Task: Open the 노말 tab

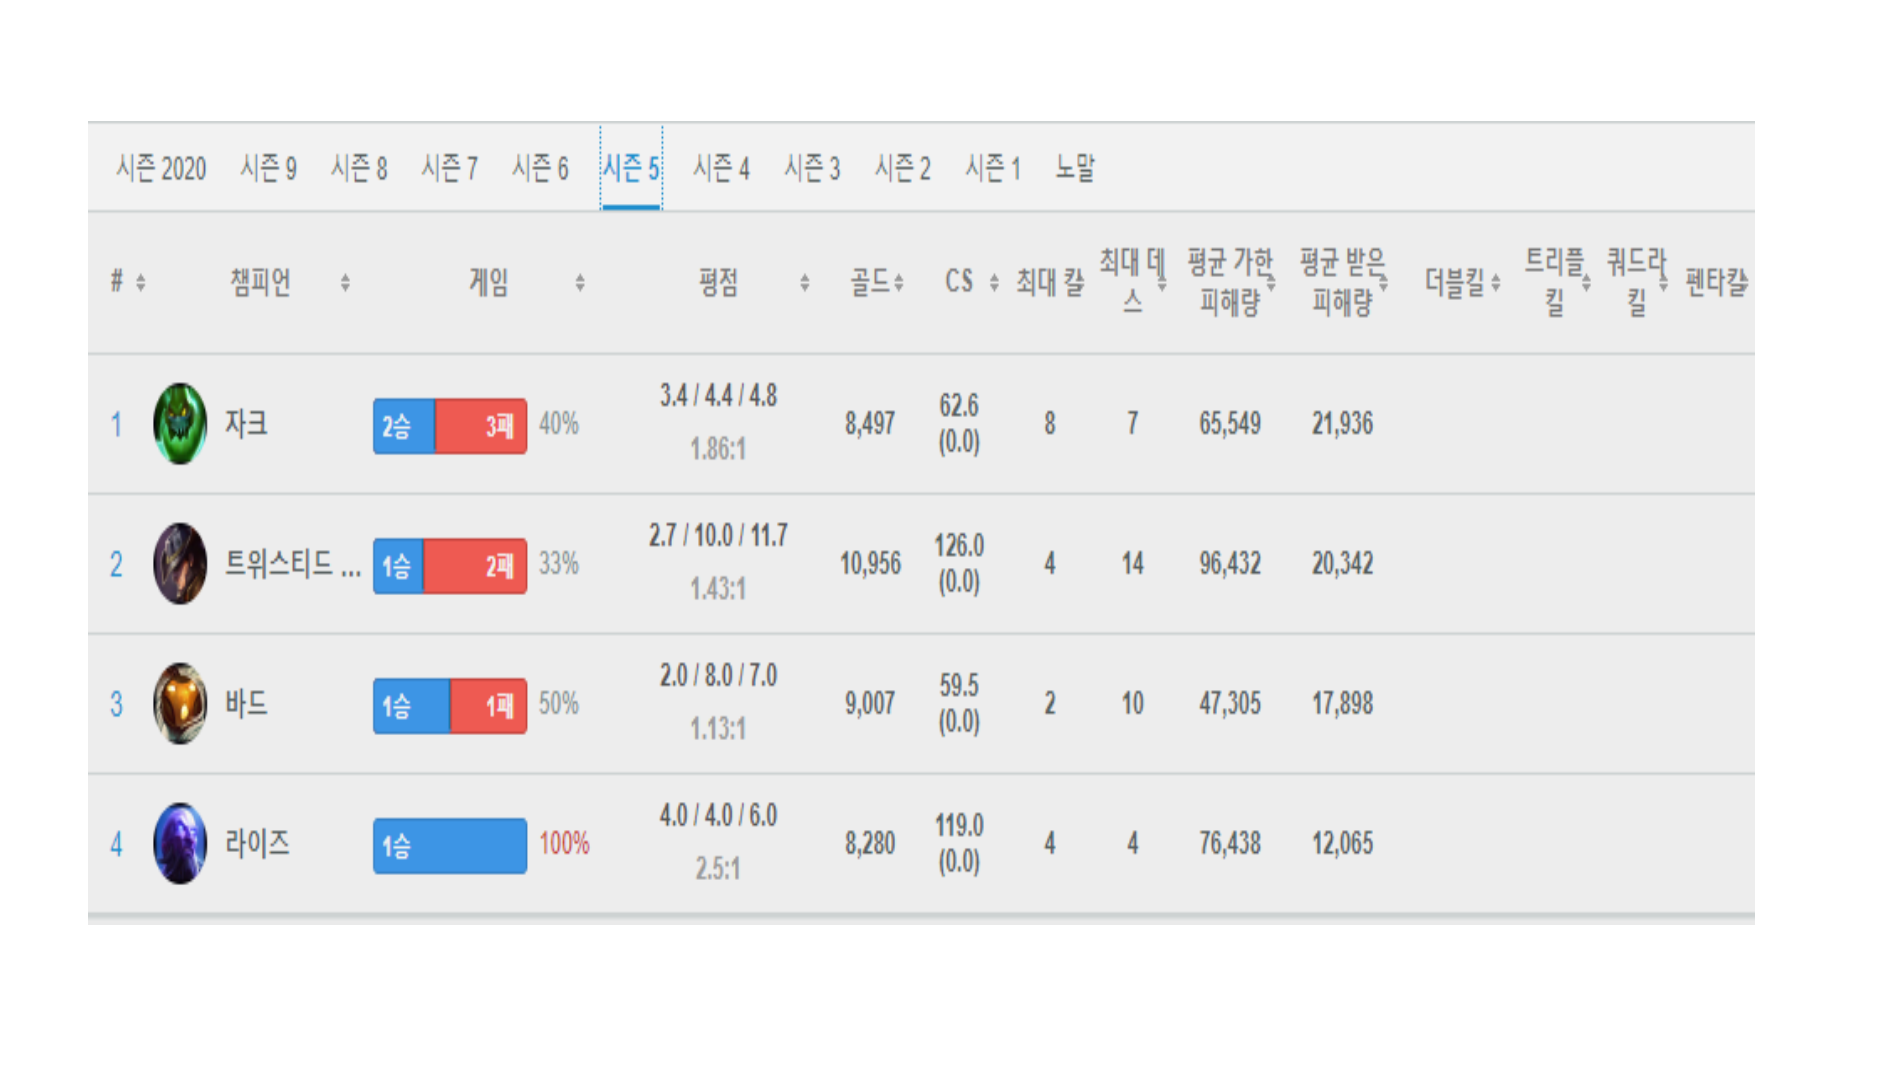Action: pos(1075,168)
